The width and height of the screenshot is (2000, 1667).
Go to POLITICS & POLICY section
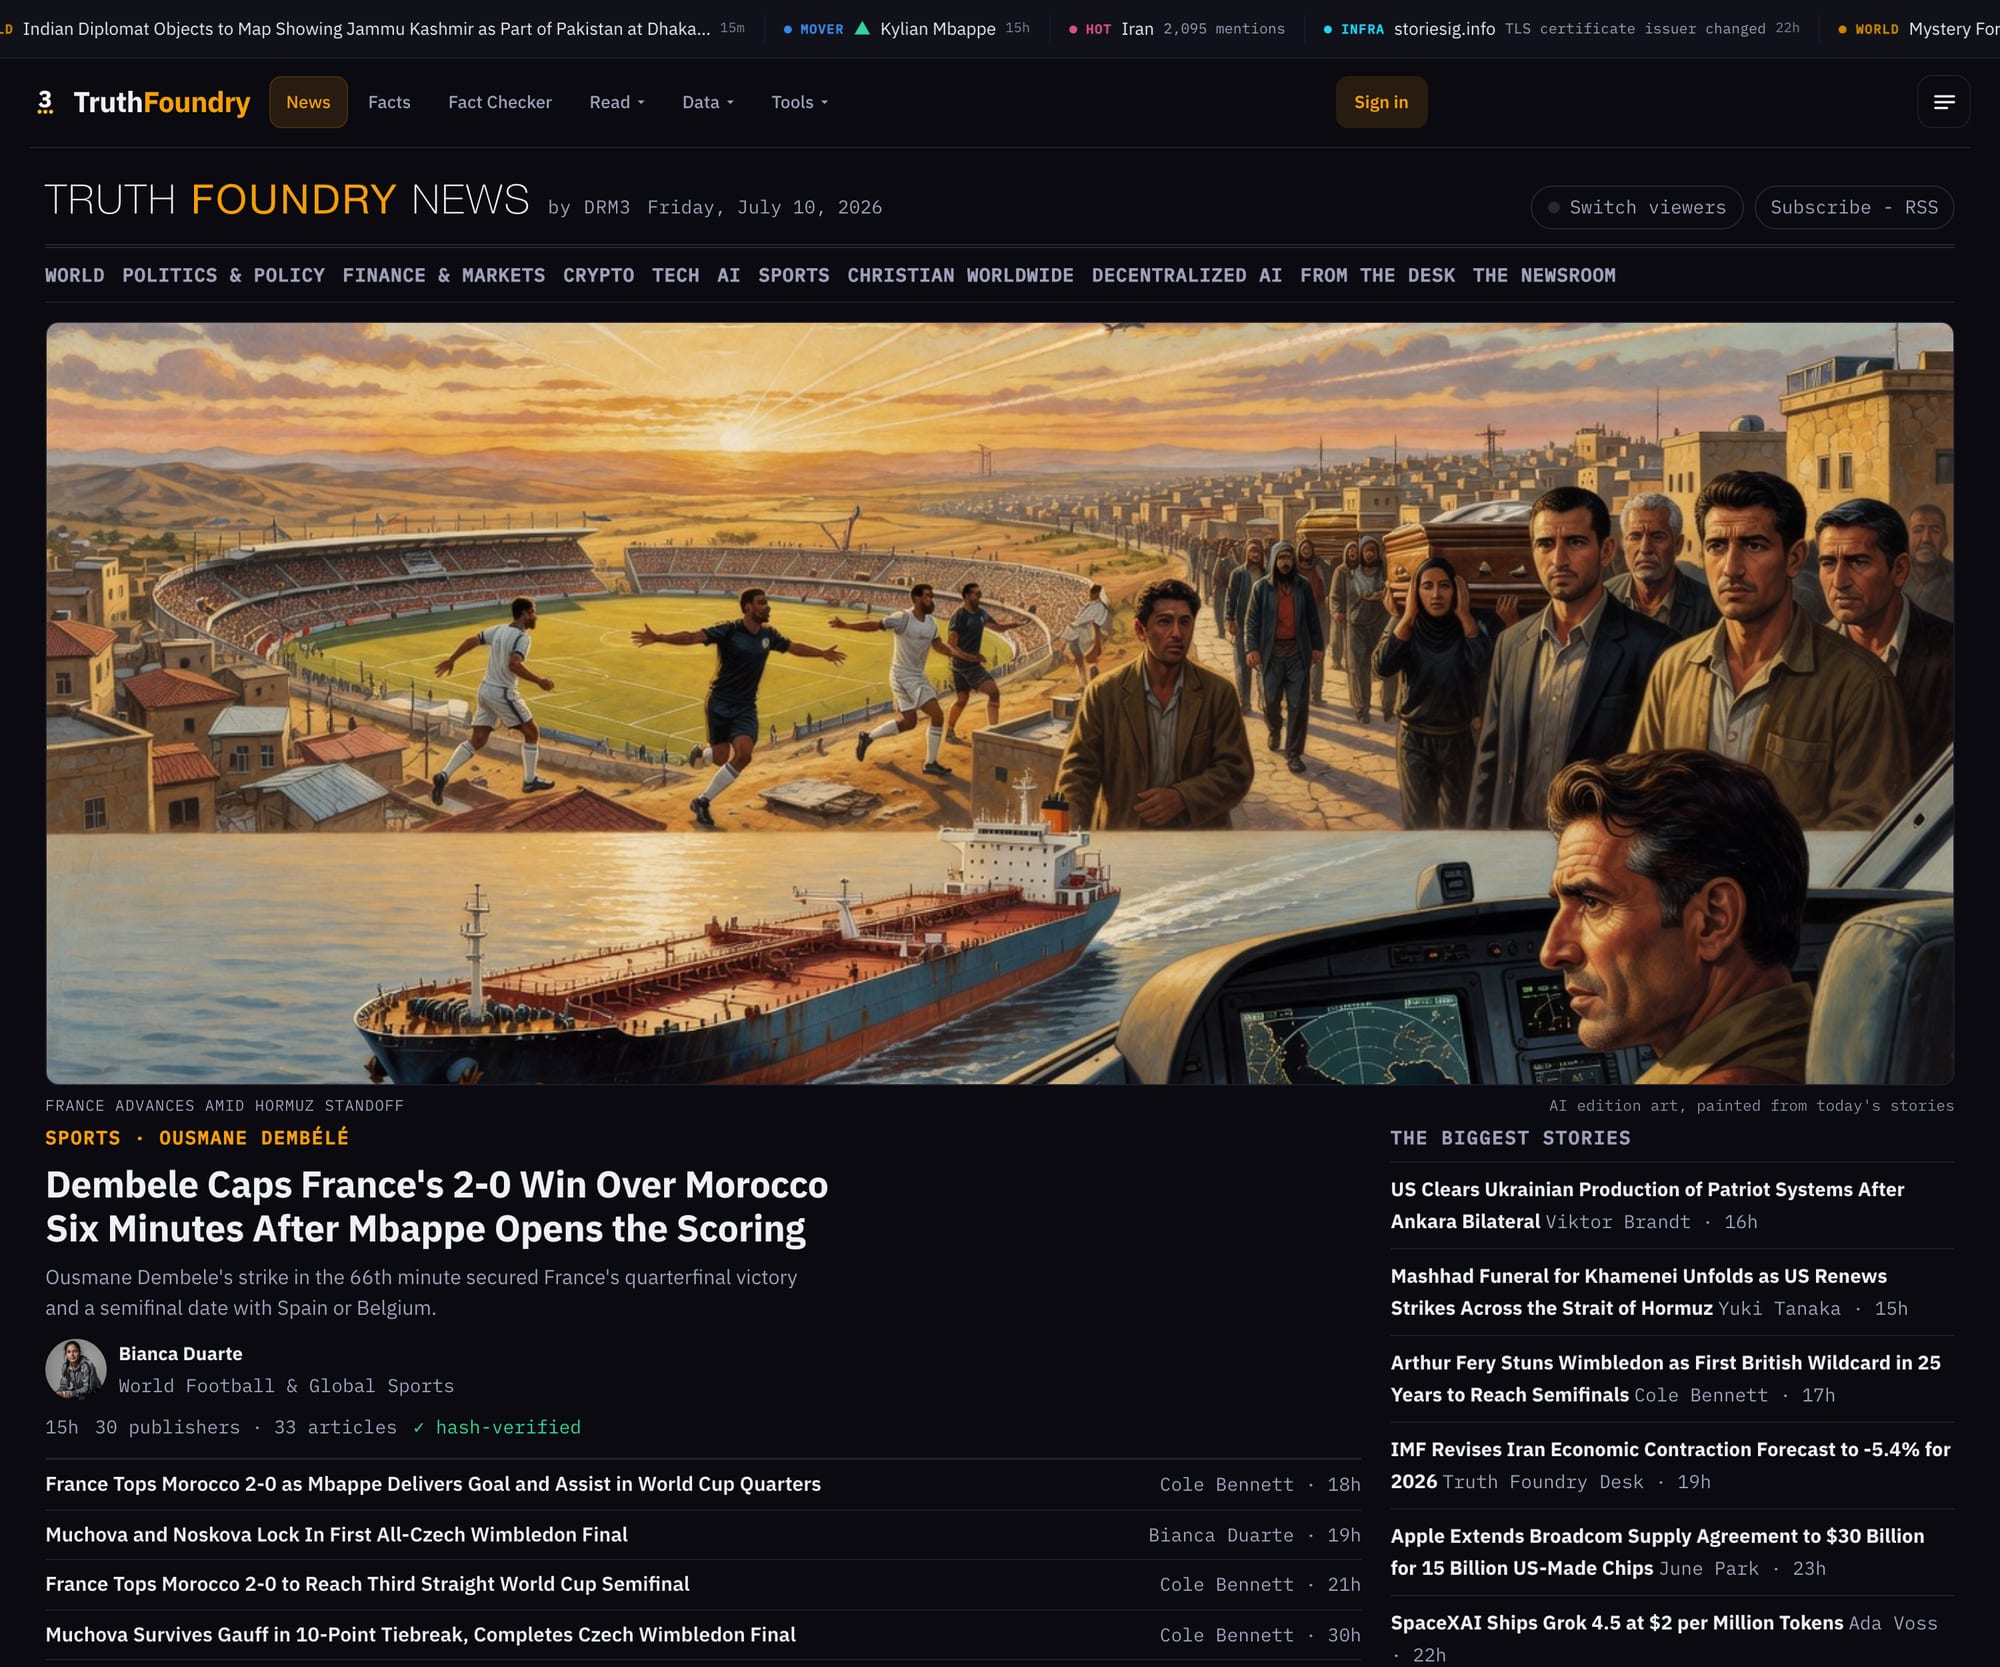[x=223, y=275]
